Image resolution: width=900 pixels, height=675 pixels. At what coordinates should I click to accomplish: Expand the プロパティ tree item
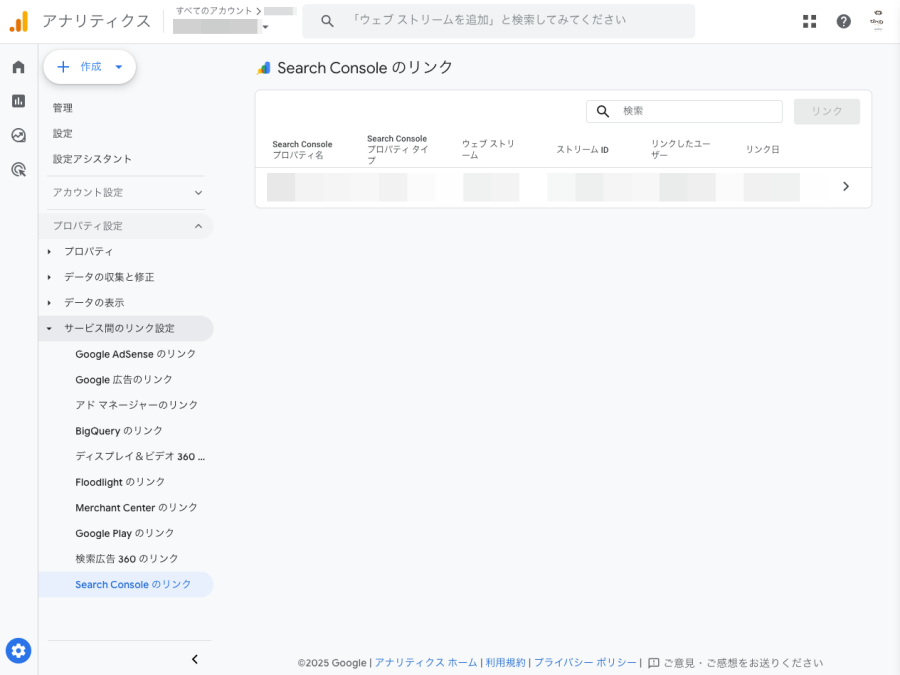[49, 251]
